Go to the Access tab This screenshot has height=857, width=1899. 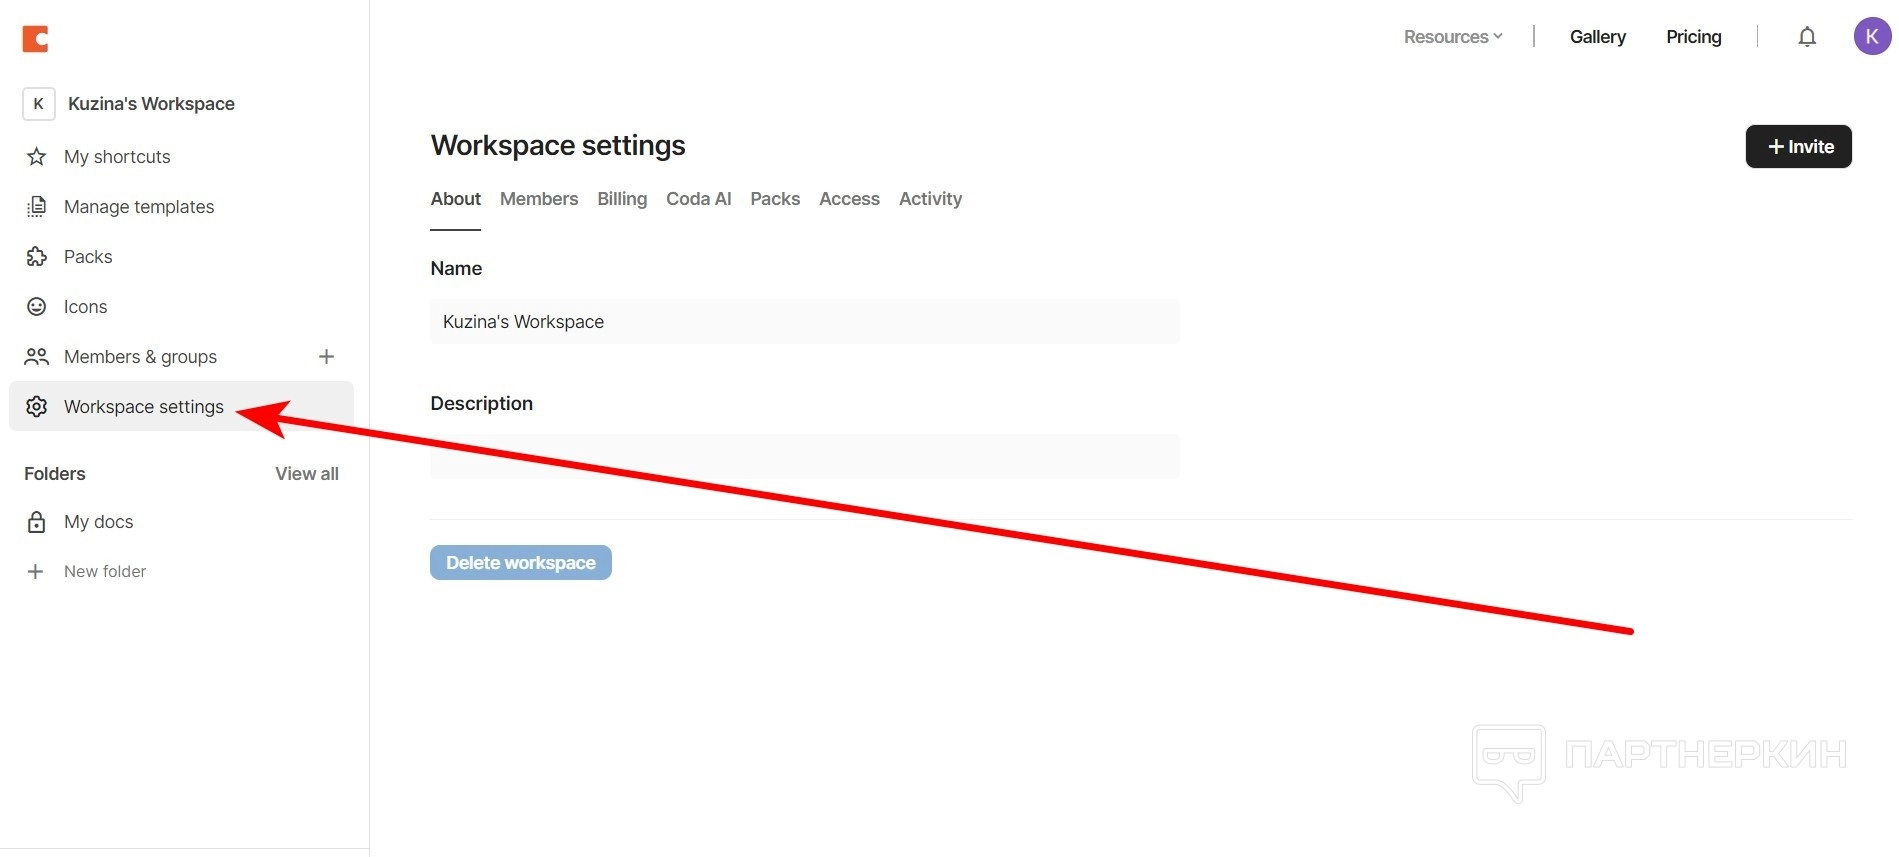849,199
